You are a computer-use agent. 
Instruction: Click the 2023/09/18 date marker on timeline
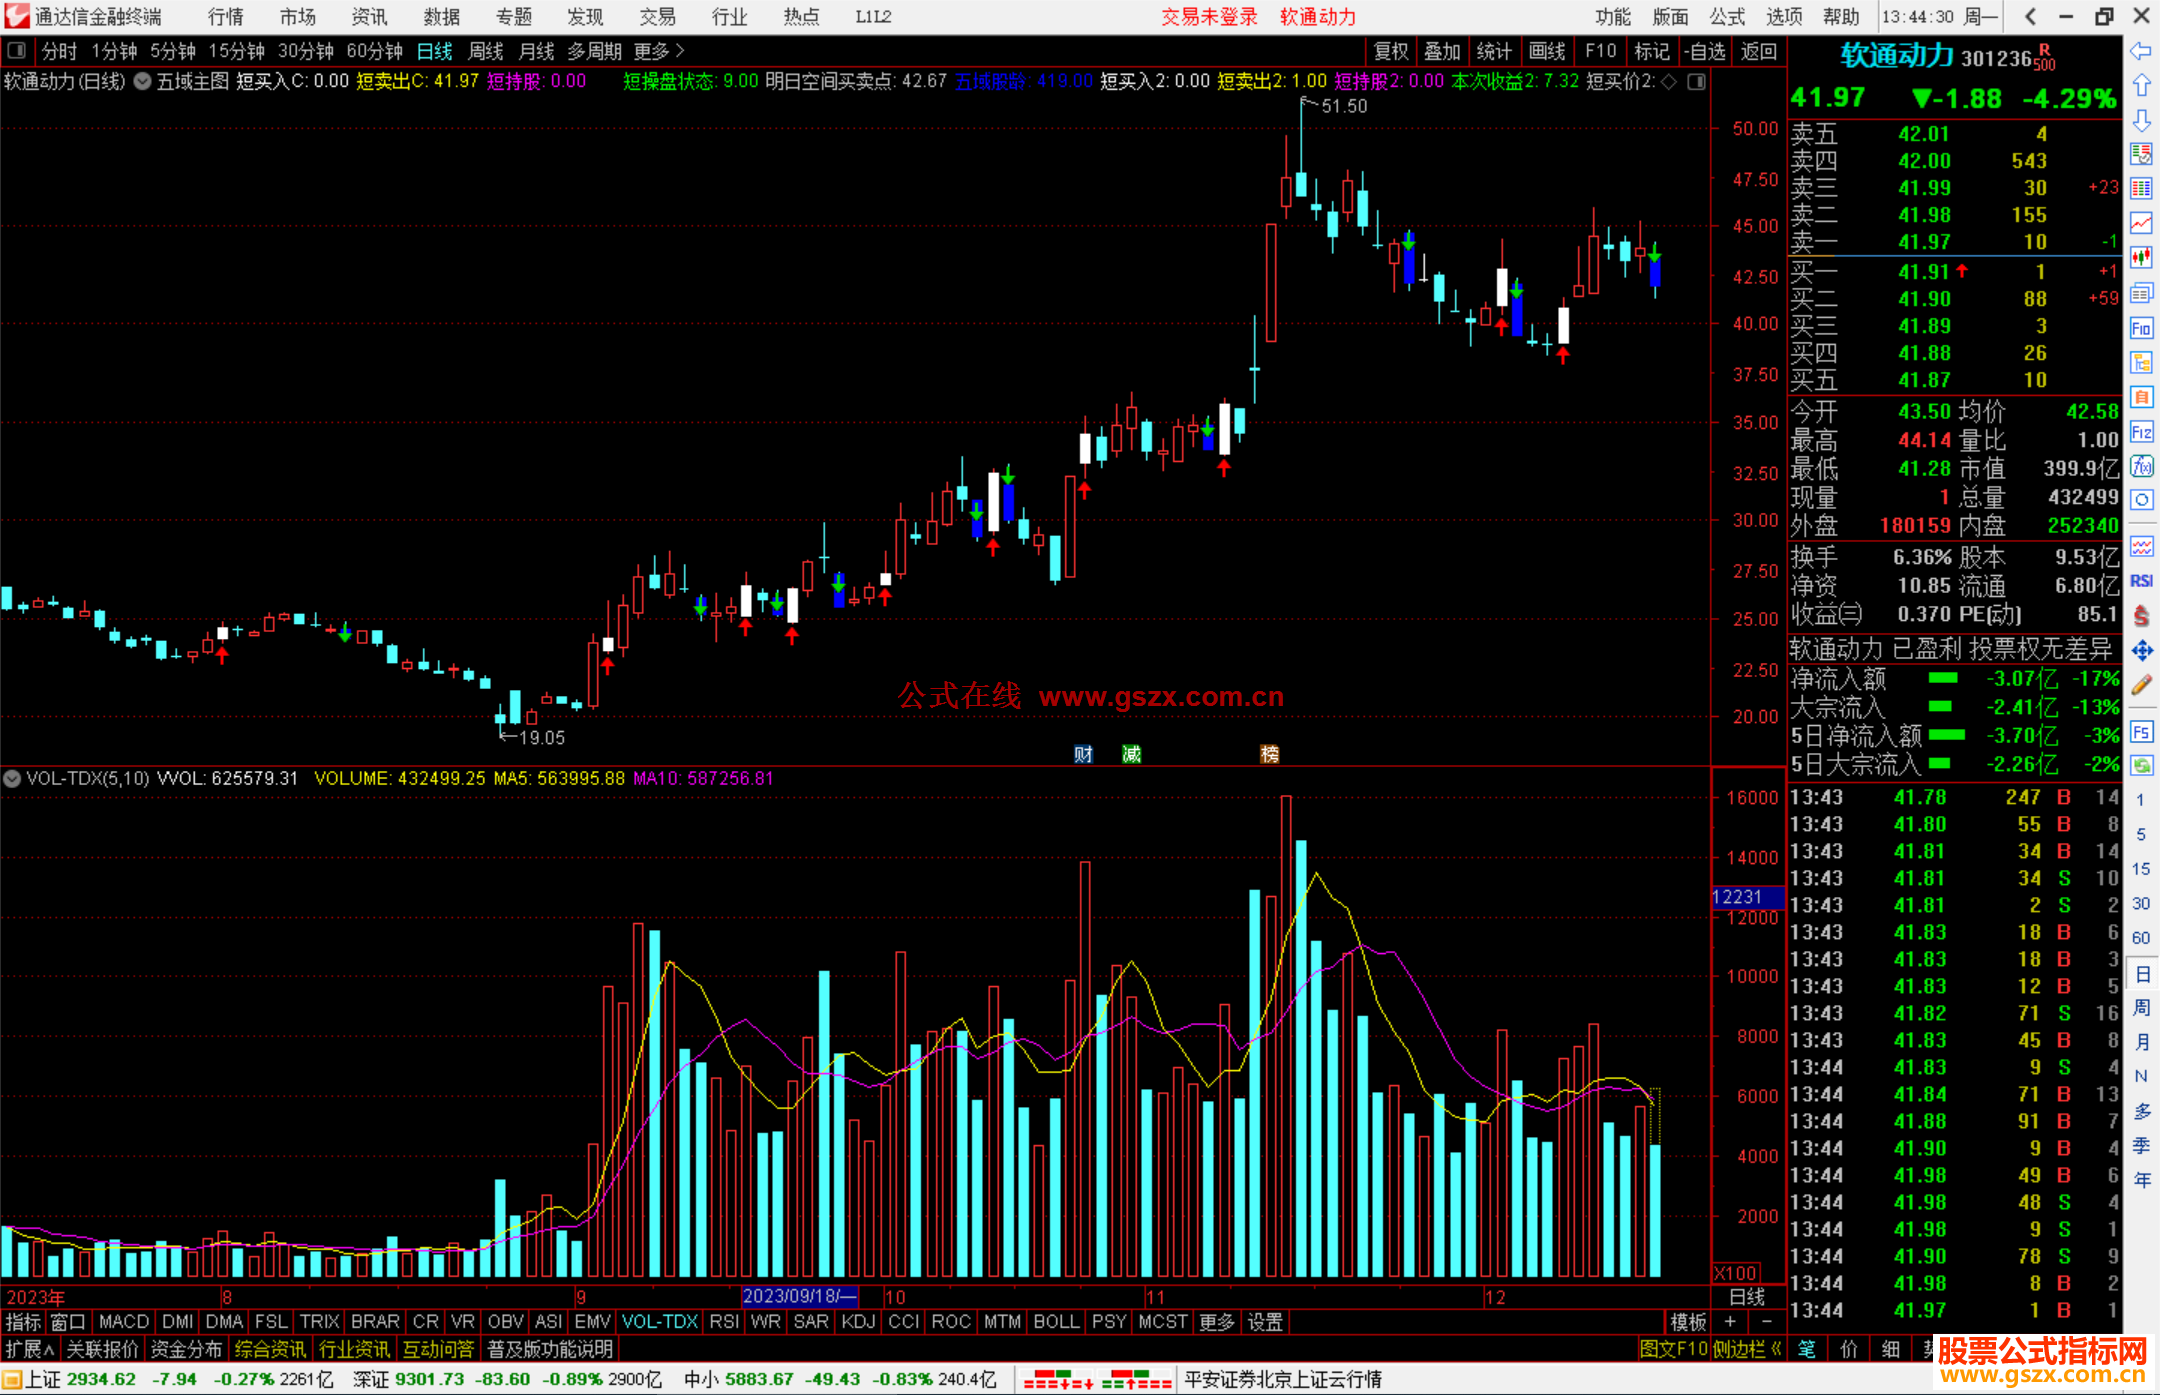[x=799, y=1296]
